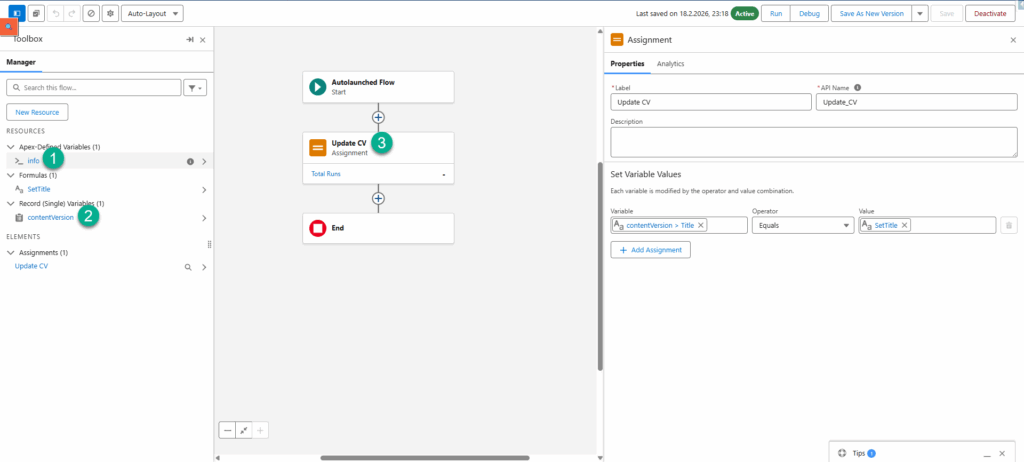Switch to the Analytics tab
Image resolution: width=1024 pixels, height=462 pixels.
[670, 64]
